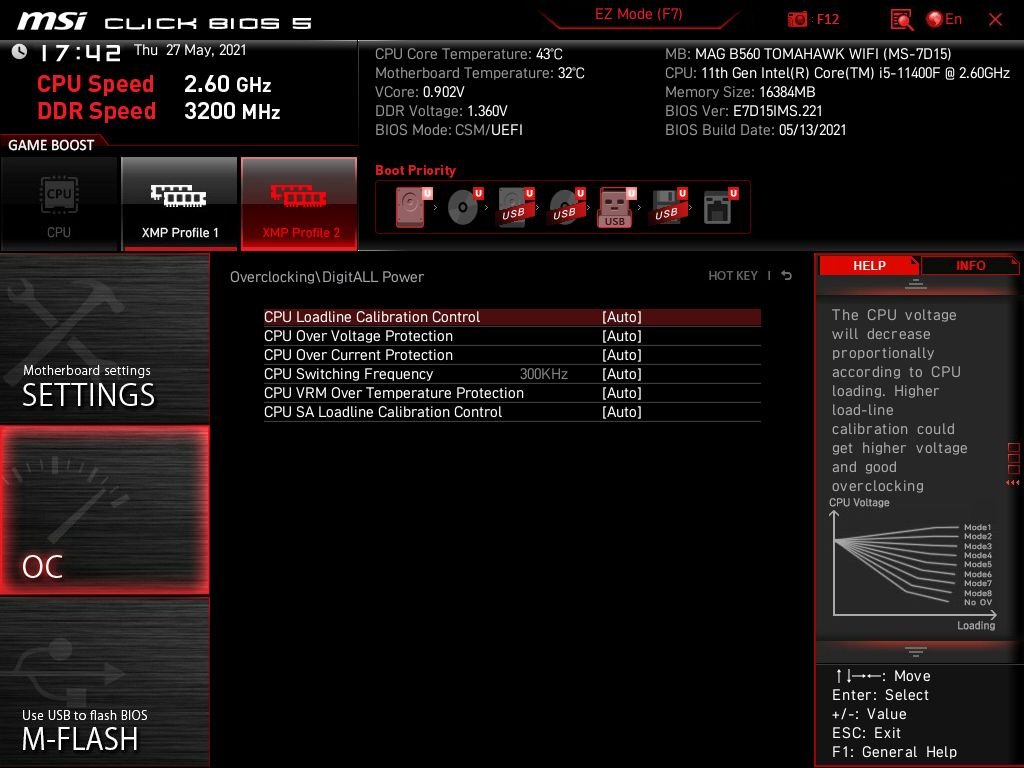The width and height of the screenshot is (1024, 768).
Task: Switch to the HELP tab
Action: pyautogui.click(x=869, y=265)
